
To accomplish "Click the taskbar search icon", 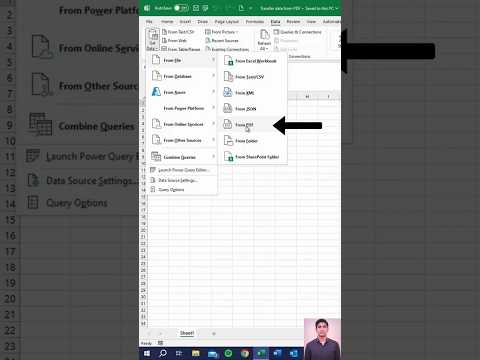I will (163, 353).
